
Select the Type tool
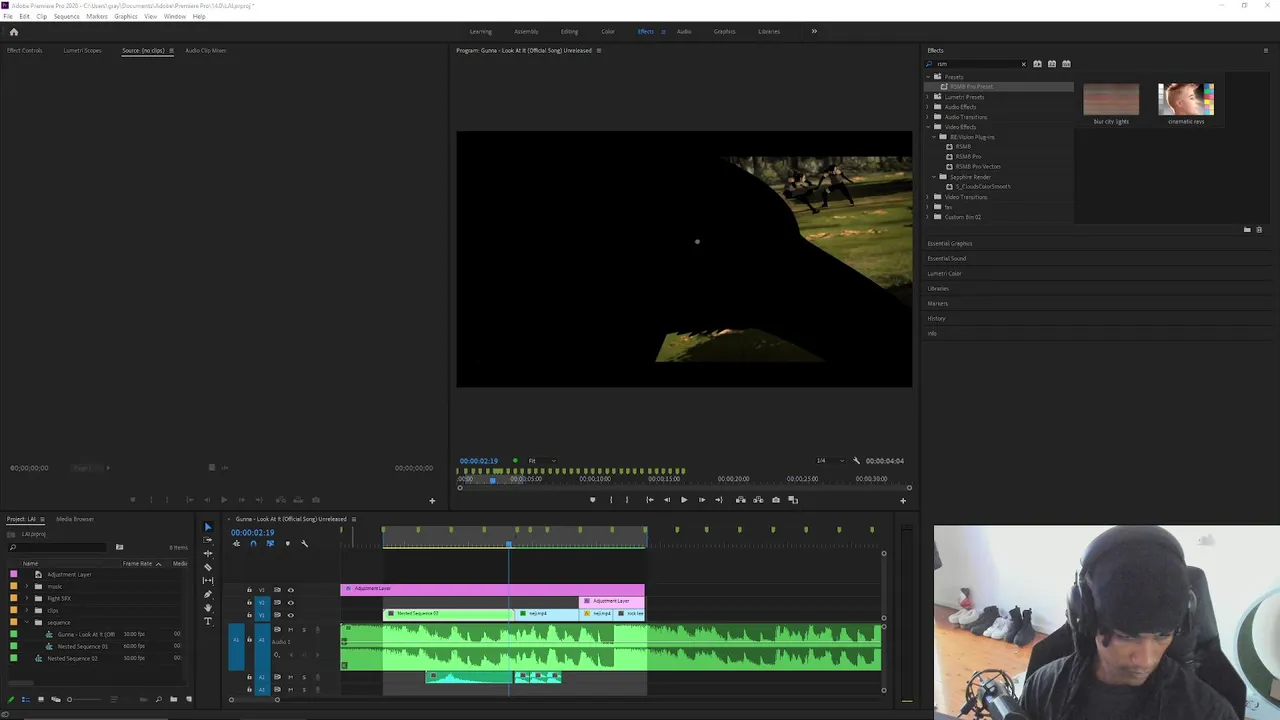(x=208, y=621)
